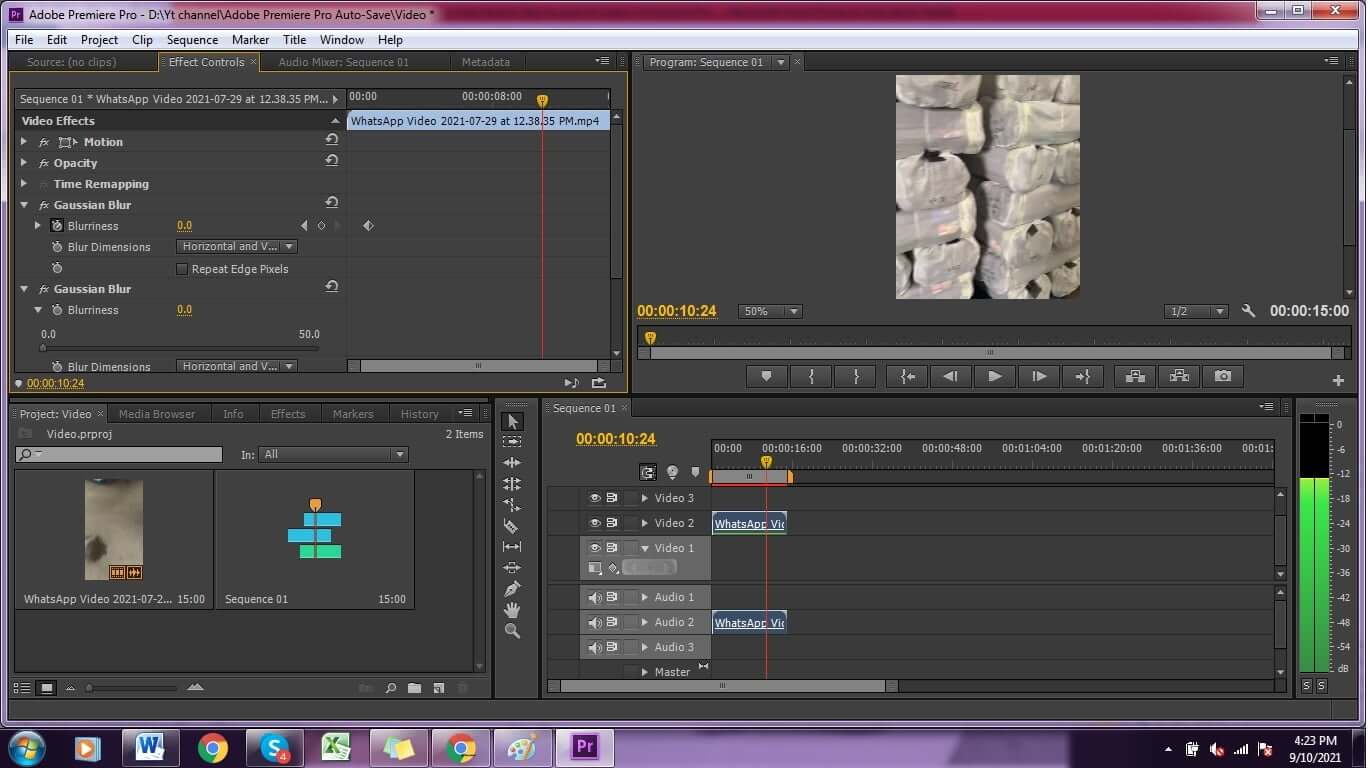
Task: Mute the Audio 1 track speaker icon
Action: [x=595, y=596]
